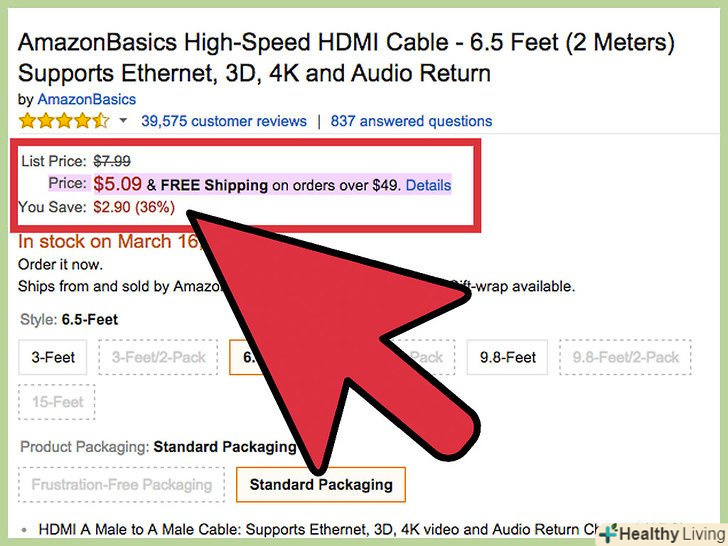Open the 39,575 customer reviews link
The image size is (728, 546).
coord(224,121)
